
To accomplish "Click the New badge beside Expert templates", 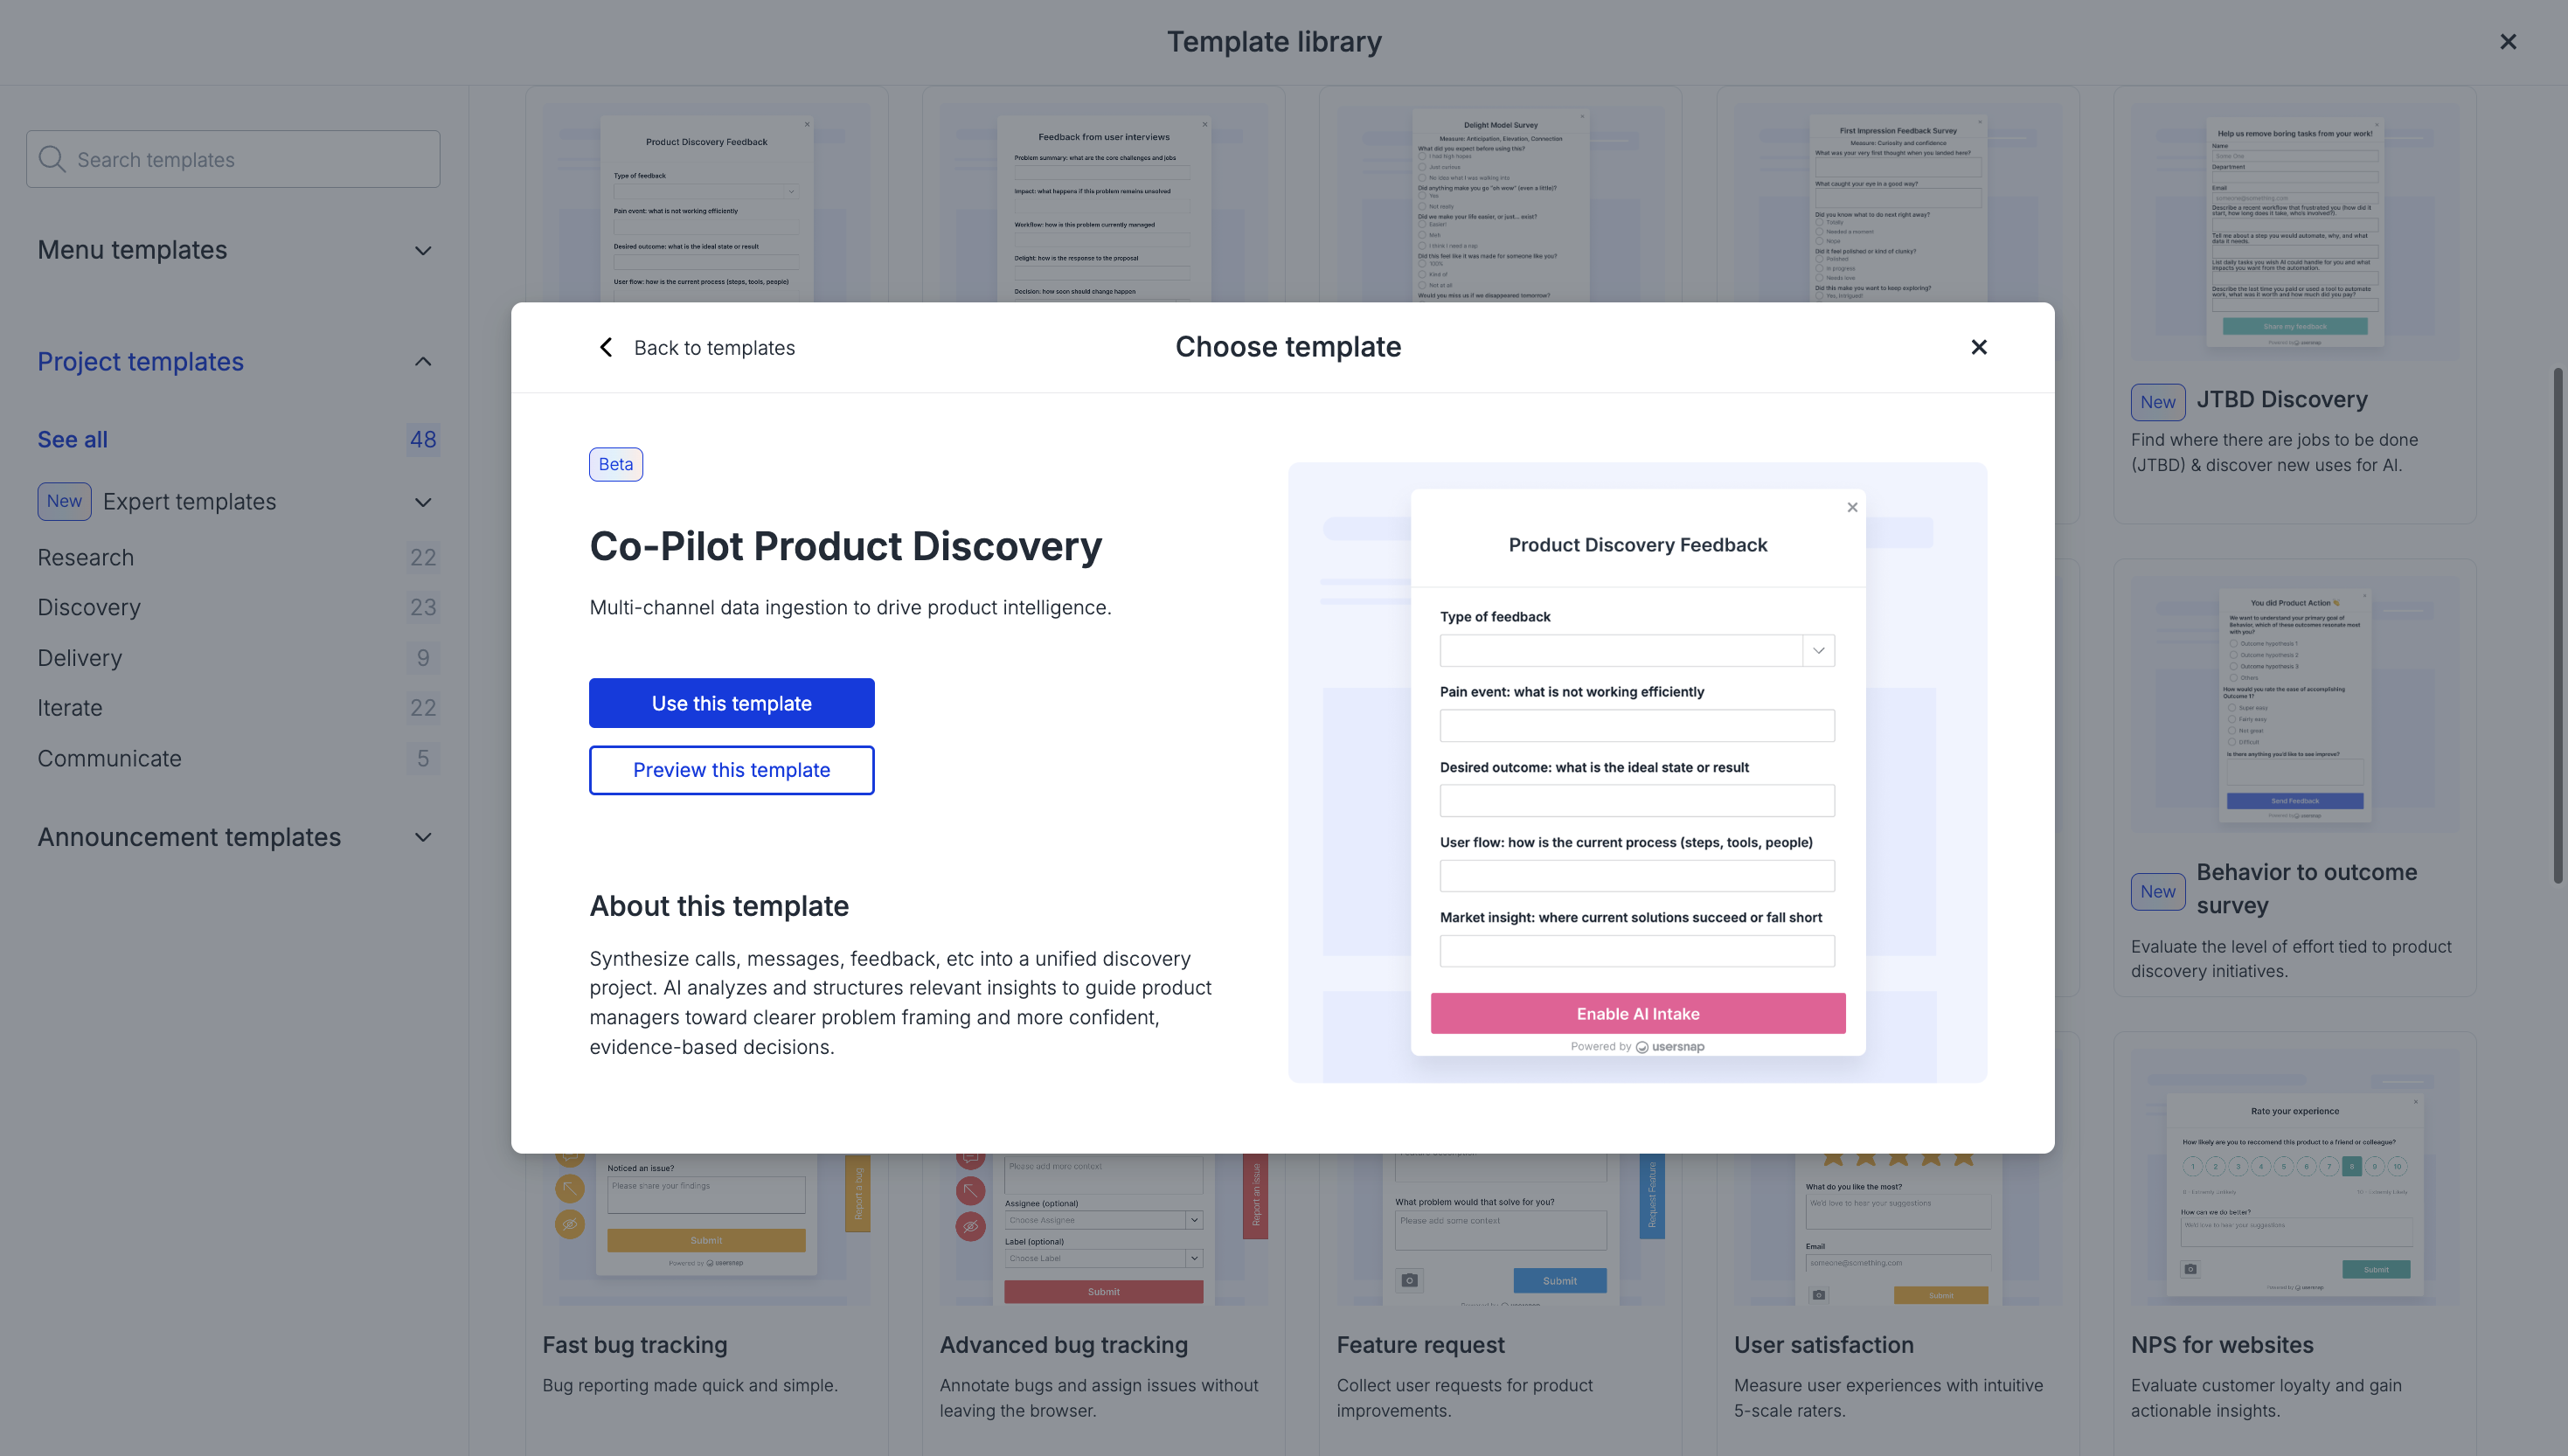I will click(x=64, y=501).
